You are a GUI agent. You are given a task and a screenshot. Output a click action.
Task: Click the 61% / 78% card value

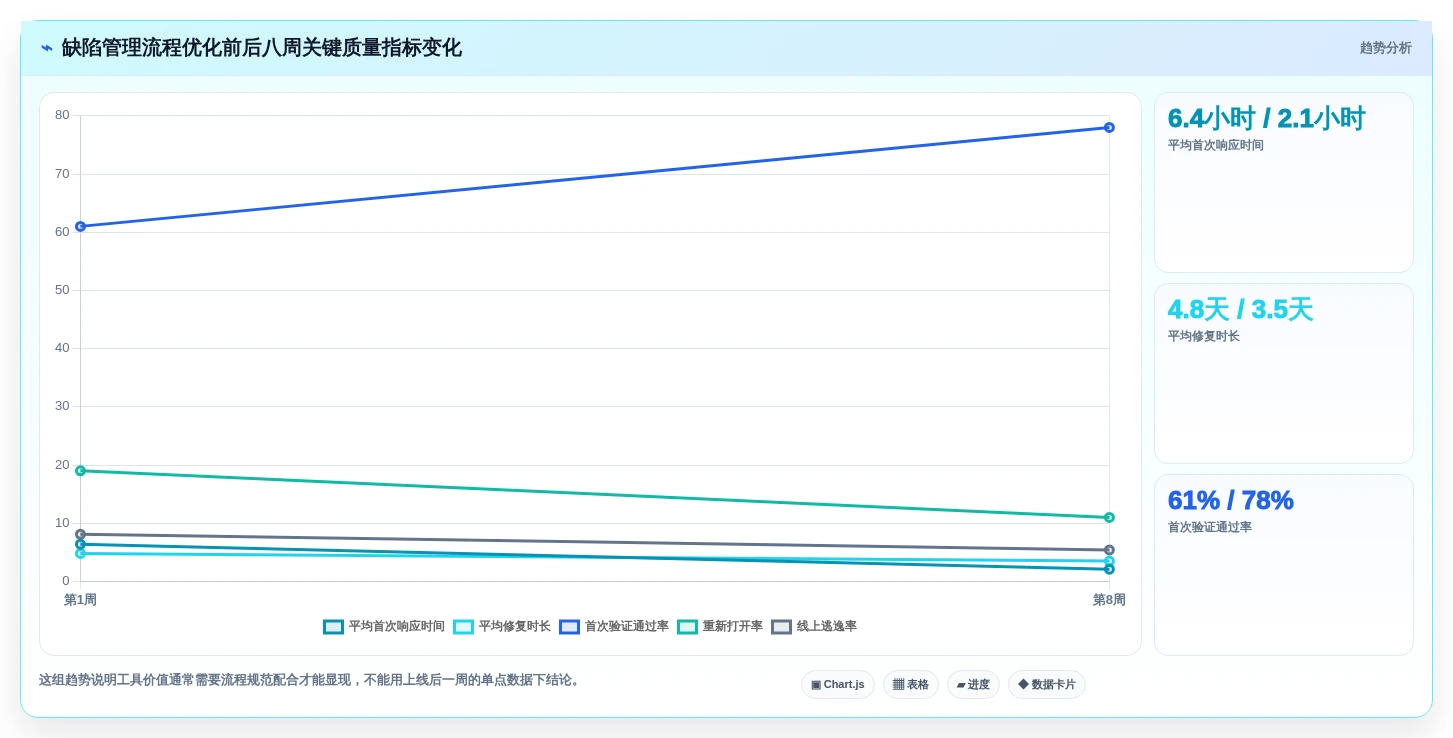tap(1231, 500)
